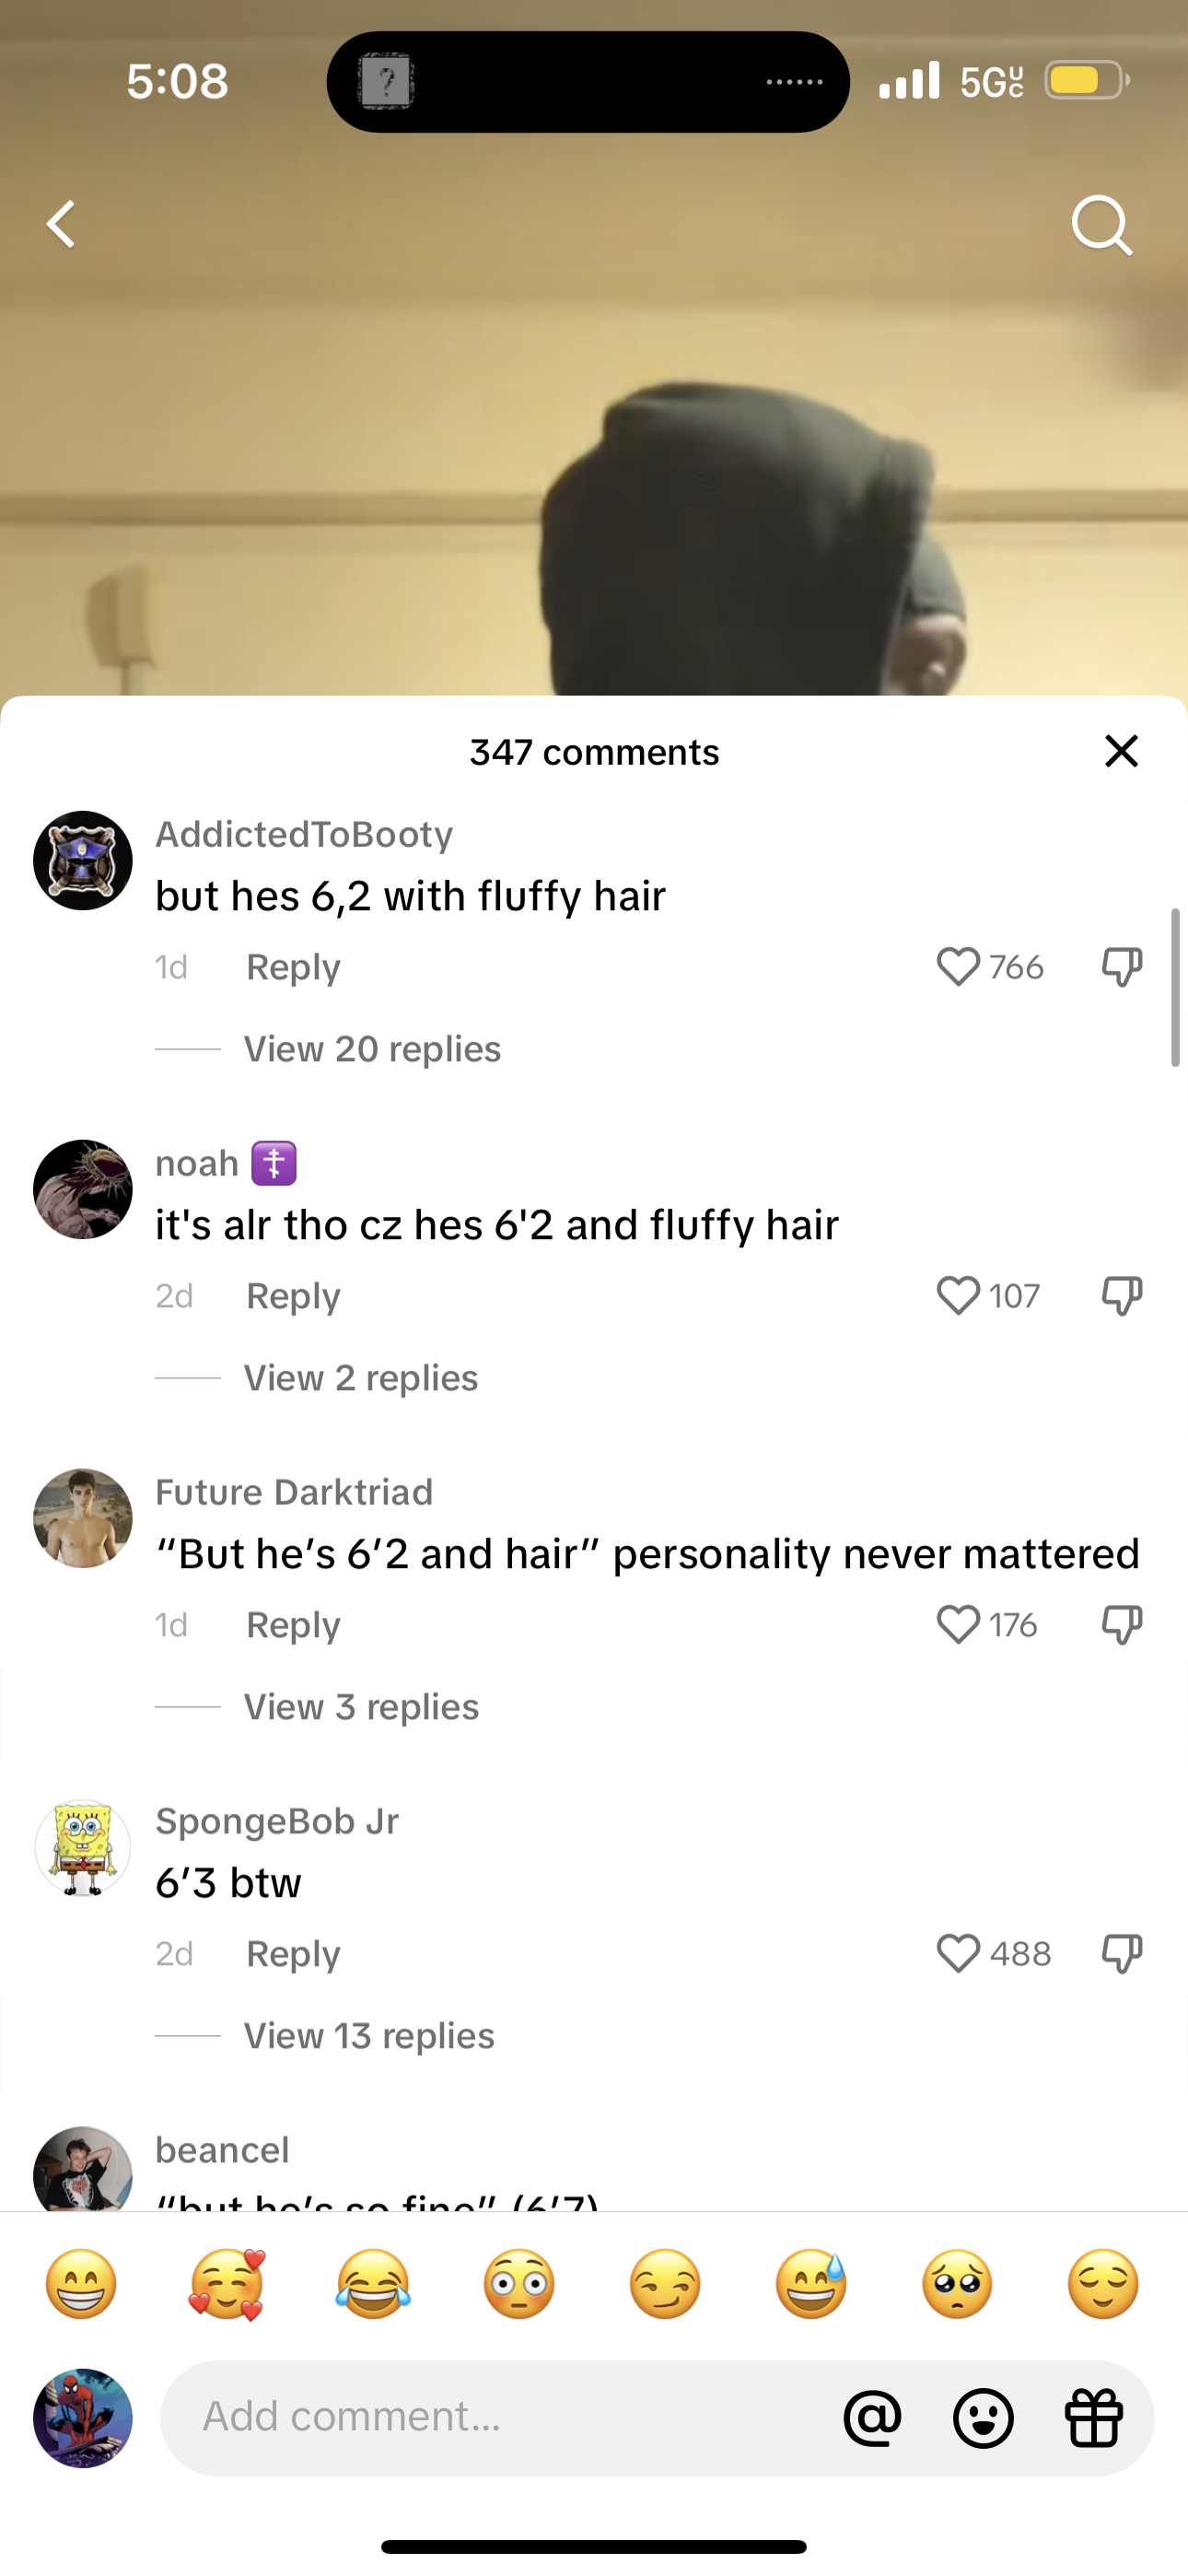The width and height of the screenshot is (1188, 2576).
Task: Open the gift icon in comment bar
Action: tap(1094, 2418)
